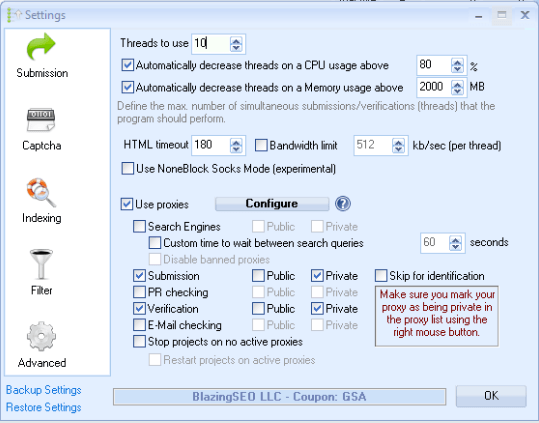539x423 pixels.
Task: Open the Backup Settings link
Action: point(44,390)
